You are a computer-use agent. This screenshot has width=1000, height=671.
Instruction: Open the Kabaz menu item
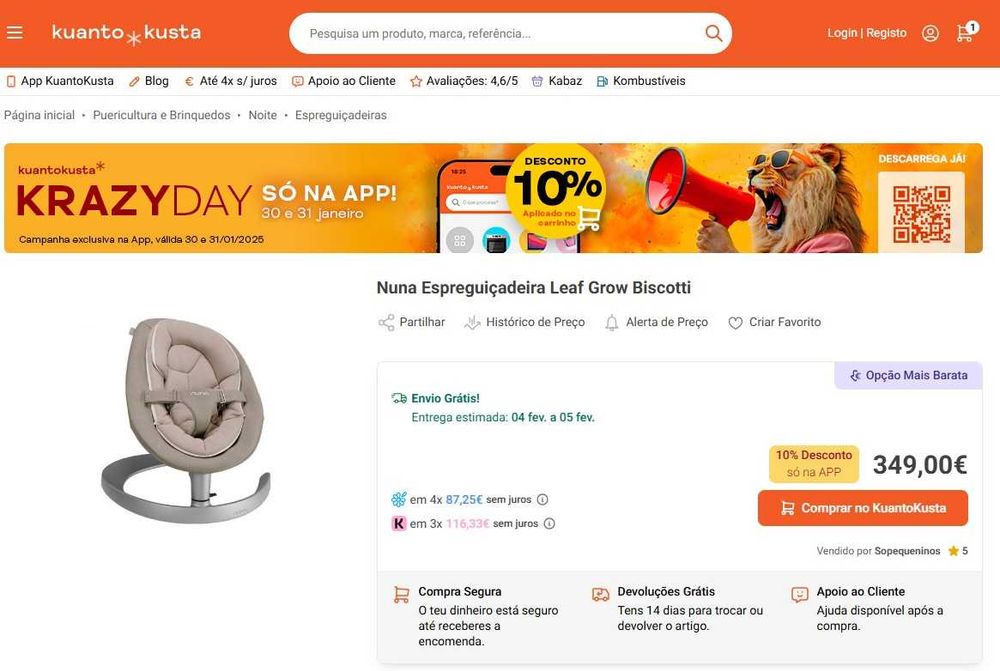[x=557, y=81]
